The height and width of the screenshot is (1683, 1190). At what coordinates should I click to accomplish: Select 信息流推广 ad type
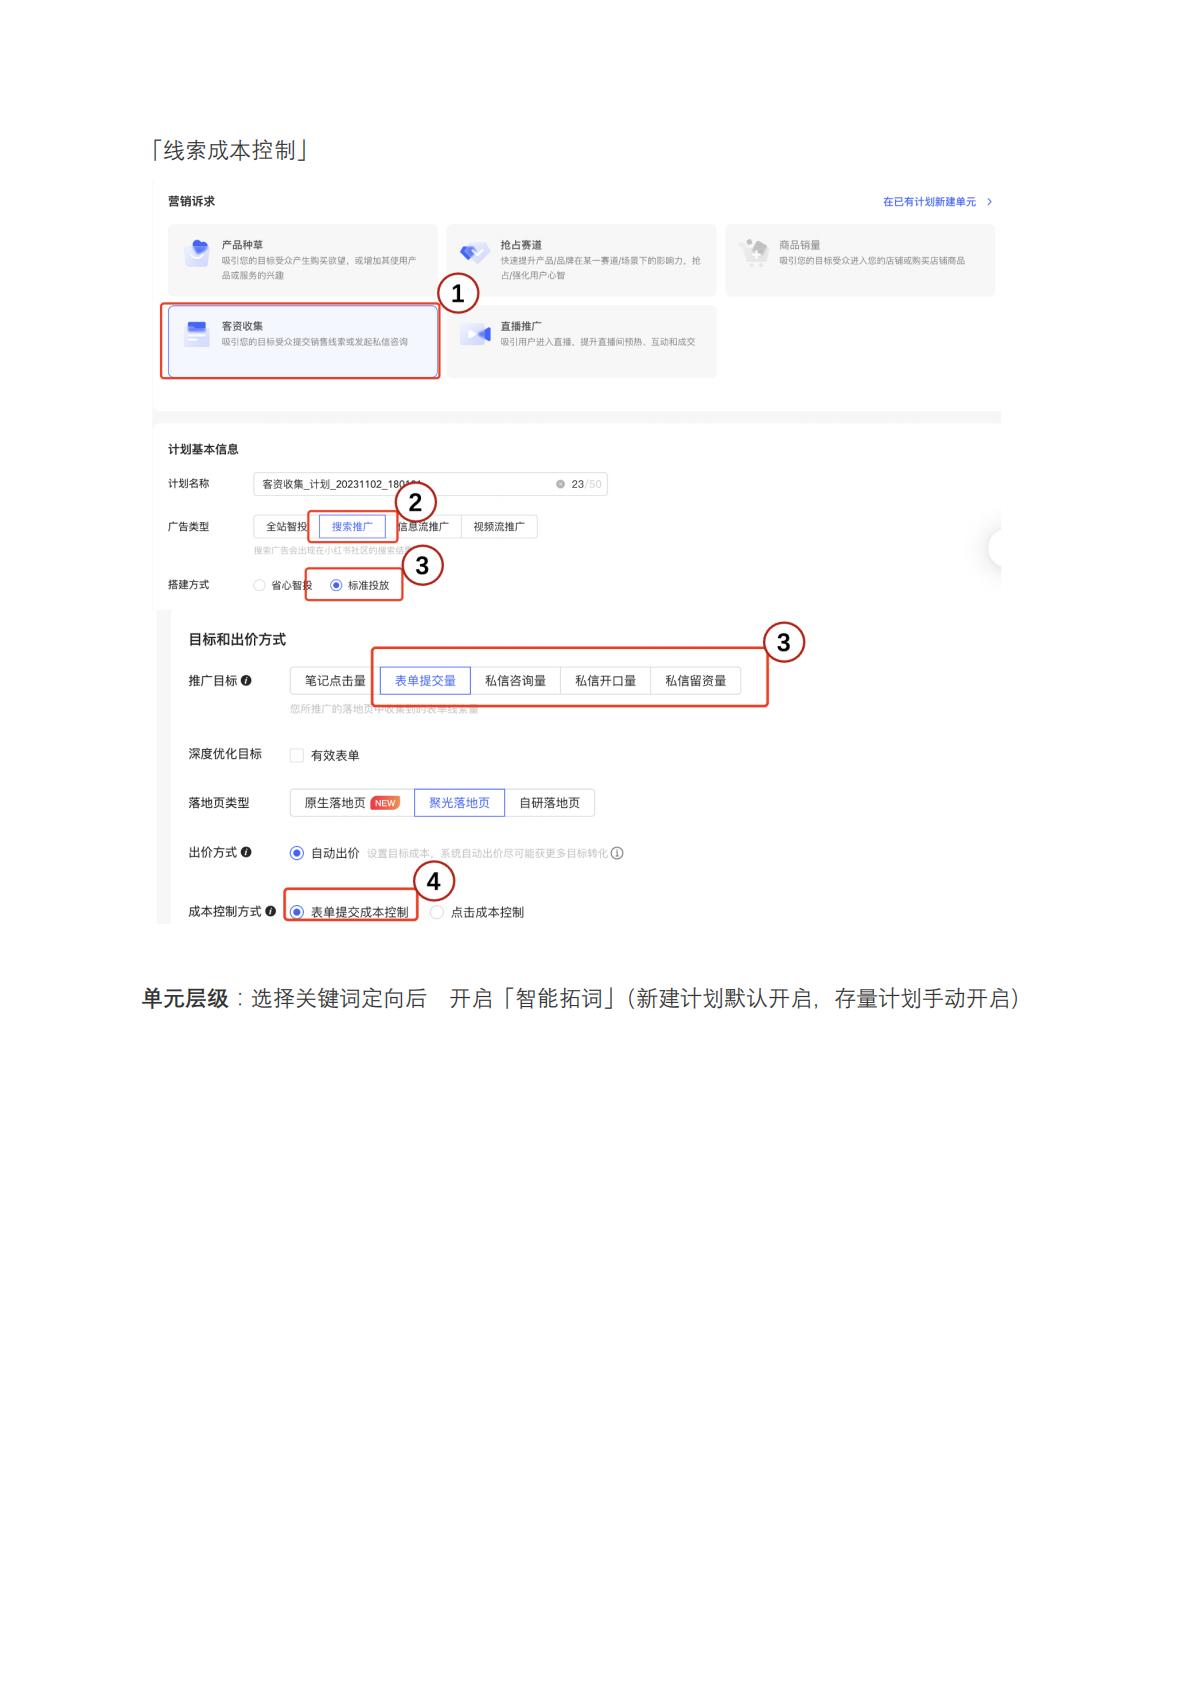tap(425, 527)
